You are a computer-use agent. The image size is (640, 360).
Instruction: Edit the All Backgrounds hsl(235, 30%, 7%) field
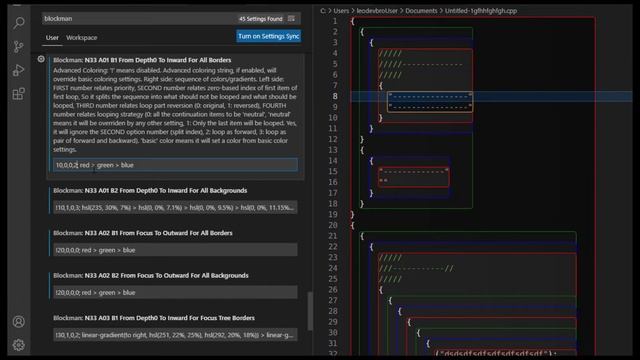(x=175, y=207)
